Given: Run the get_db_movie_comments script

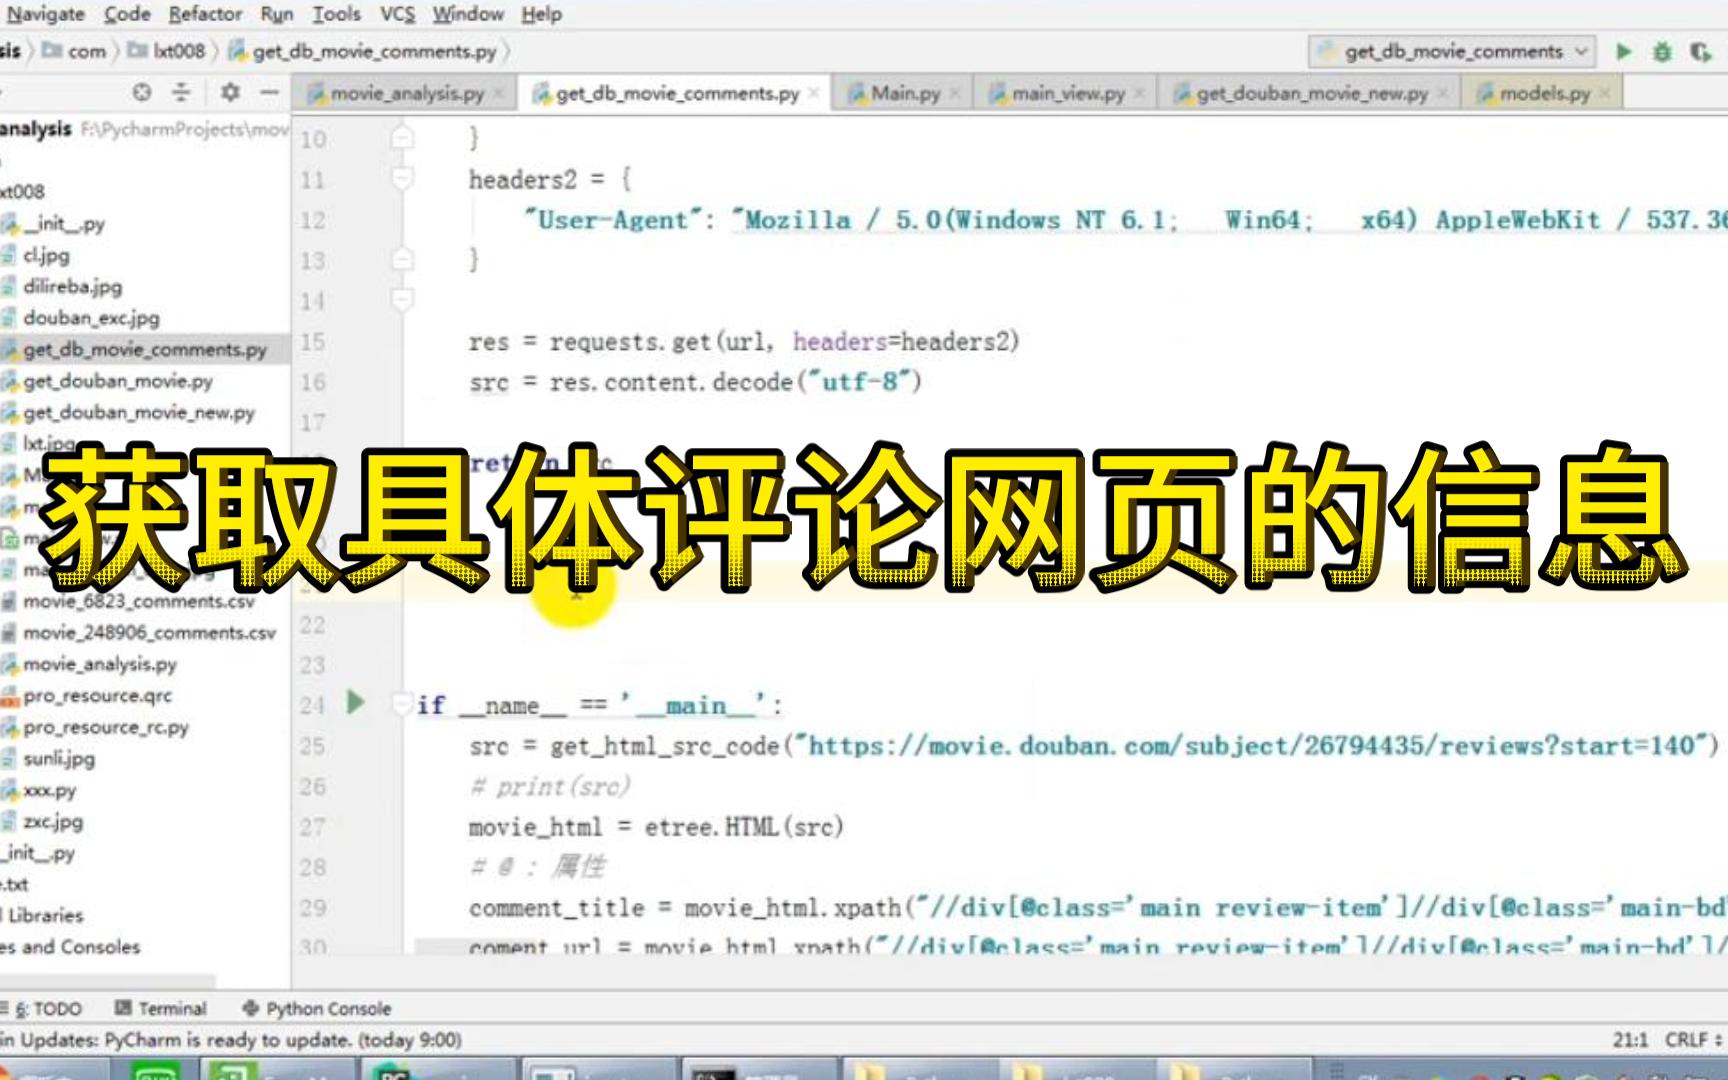Looking at the screenshot, I should [1622, 52].
